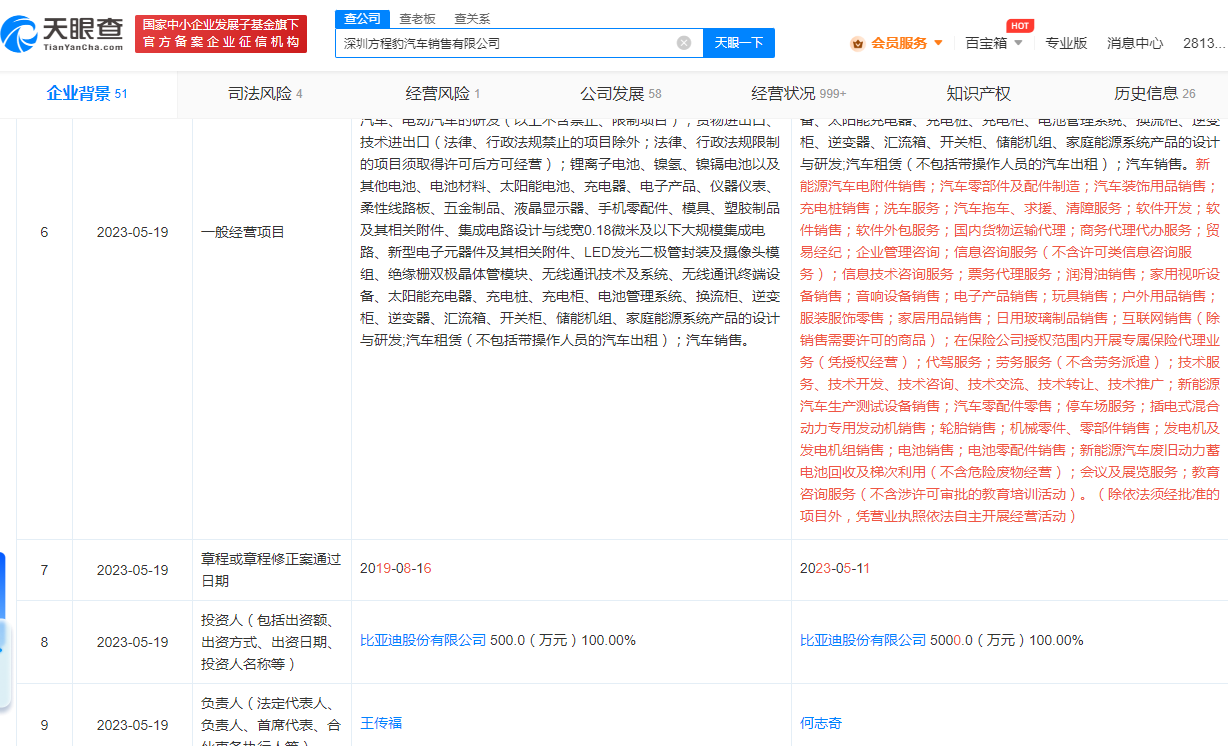
Task: Click the 2023-05-19 date in row 8
Action: coord(132,642)
